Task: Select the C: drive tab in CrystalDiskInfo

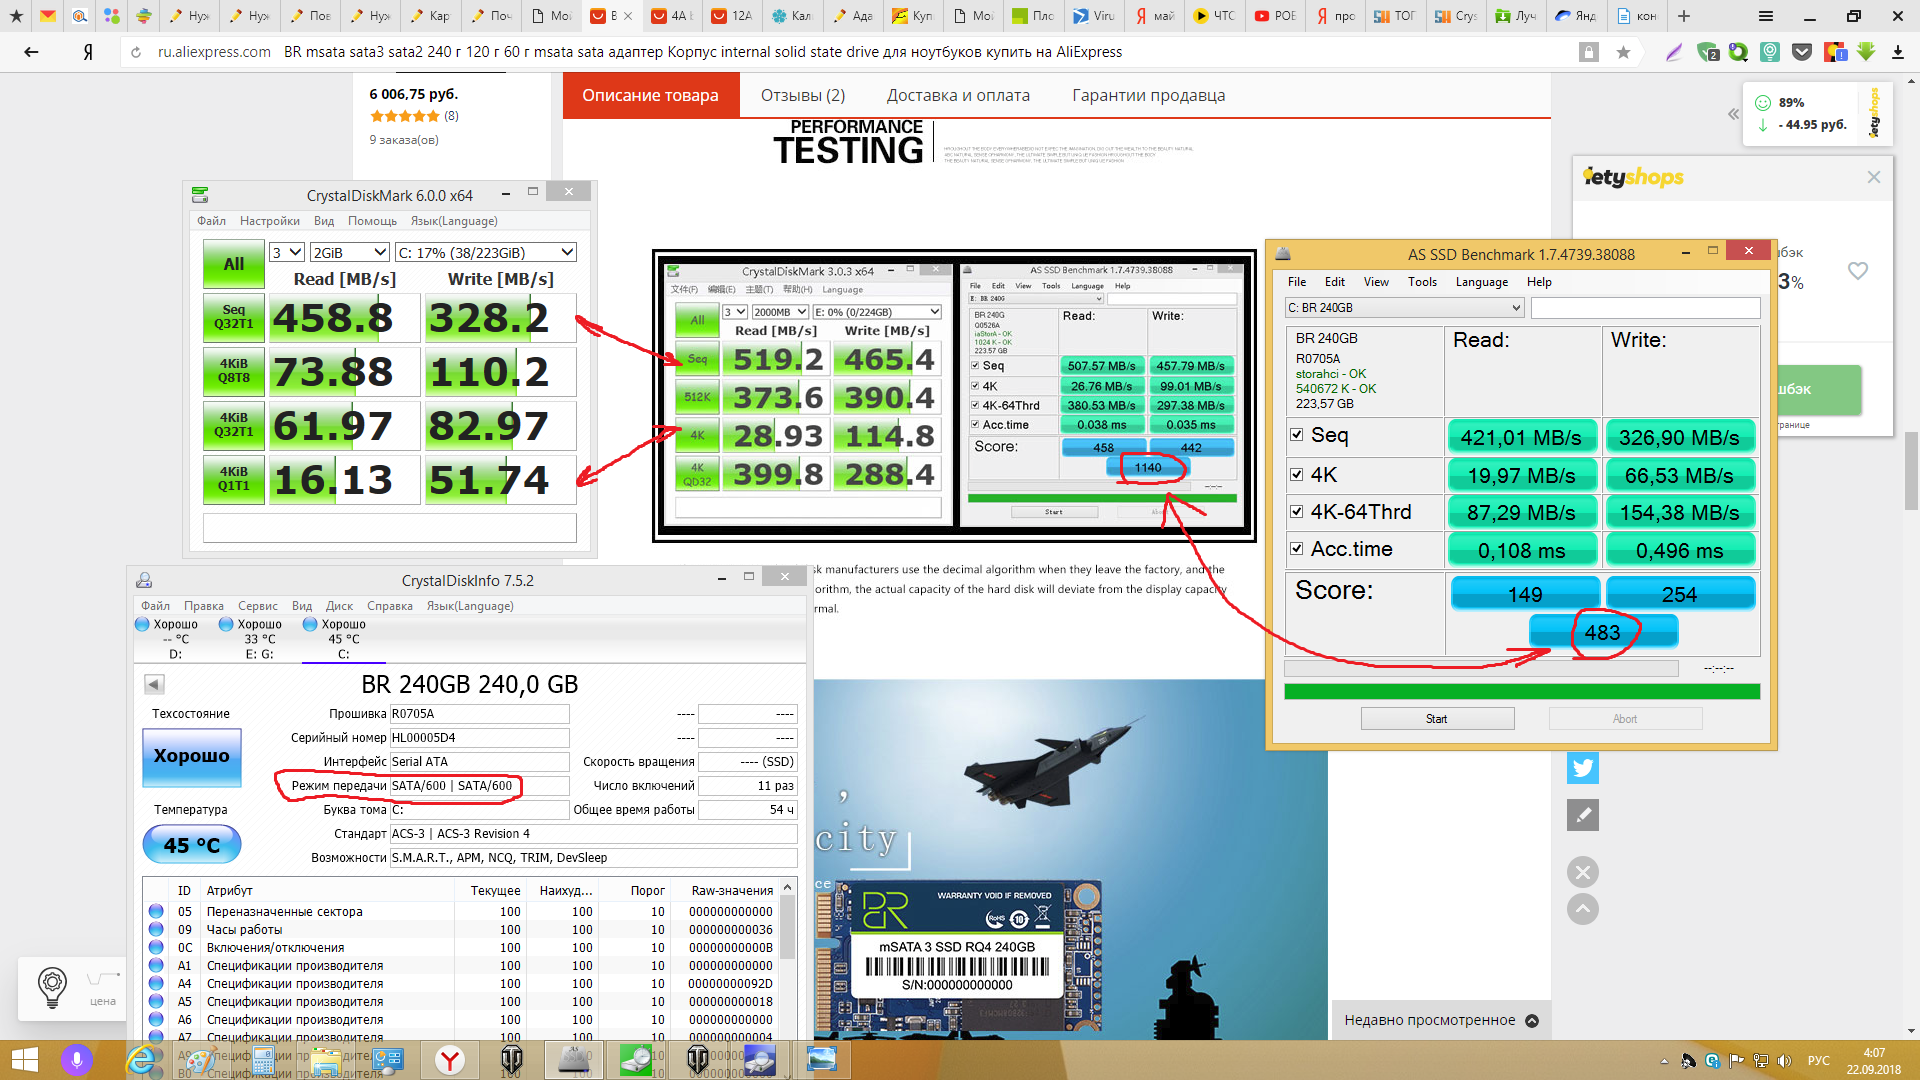Action: [343, 640]
